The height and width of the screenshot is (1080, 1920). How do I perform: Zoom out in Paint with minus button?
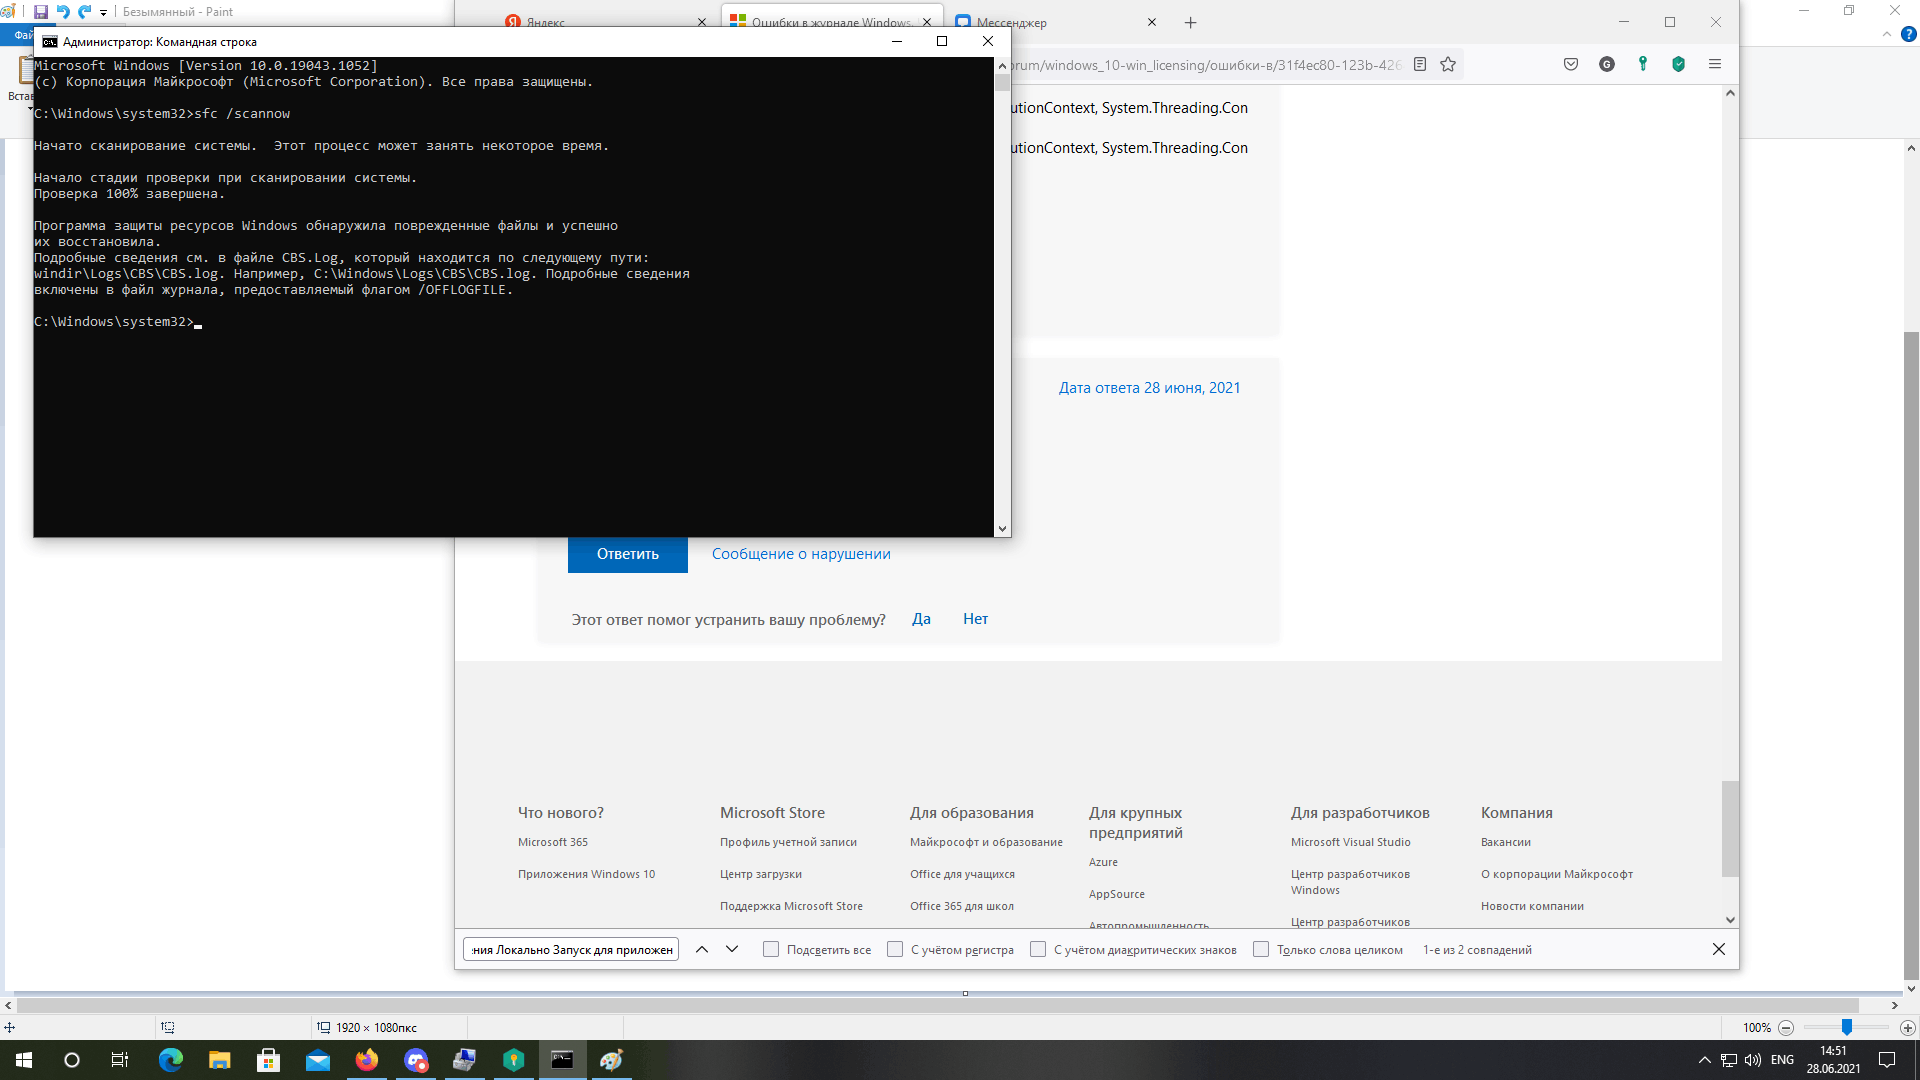click(1786, 1028)
